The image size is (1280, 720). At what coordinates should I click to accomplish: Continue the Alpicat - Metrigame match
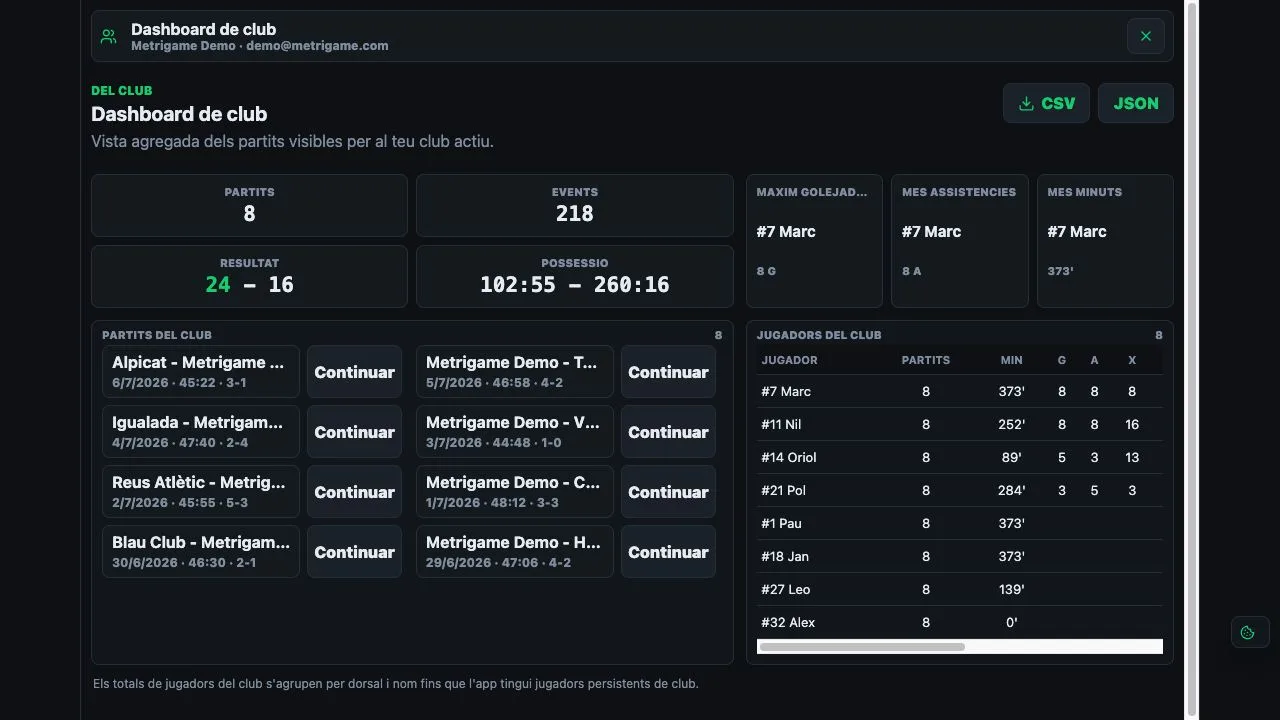point(354,372)
